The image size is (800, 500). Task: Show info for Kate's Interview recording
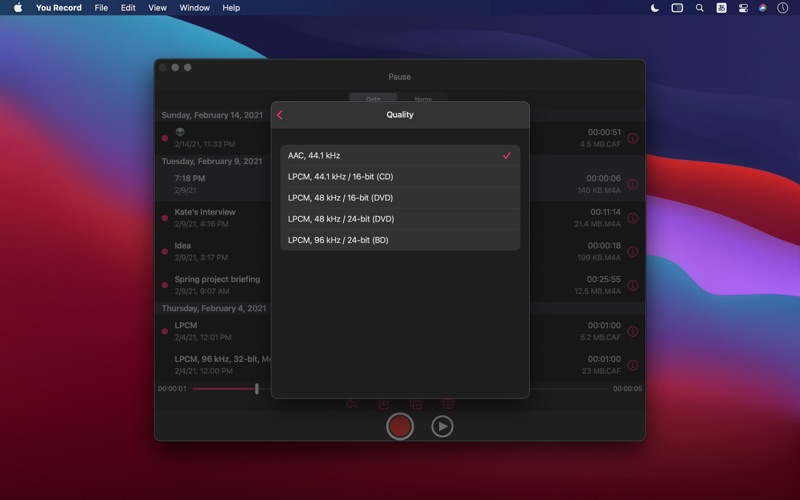(x=632, y=218)
